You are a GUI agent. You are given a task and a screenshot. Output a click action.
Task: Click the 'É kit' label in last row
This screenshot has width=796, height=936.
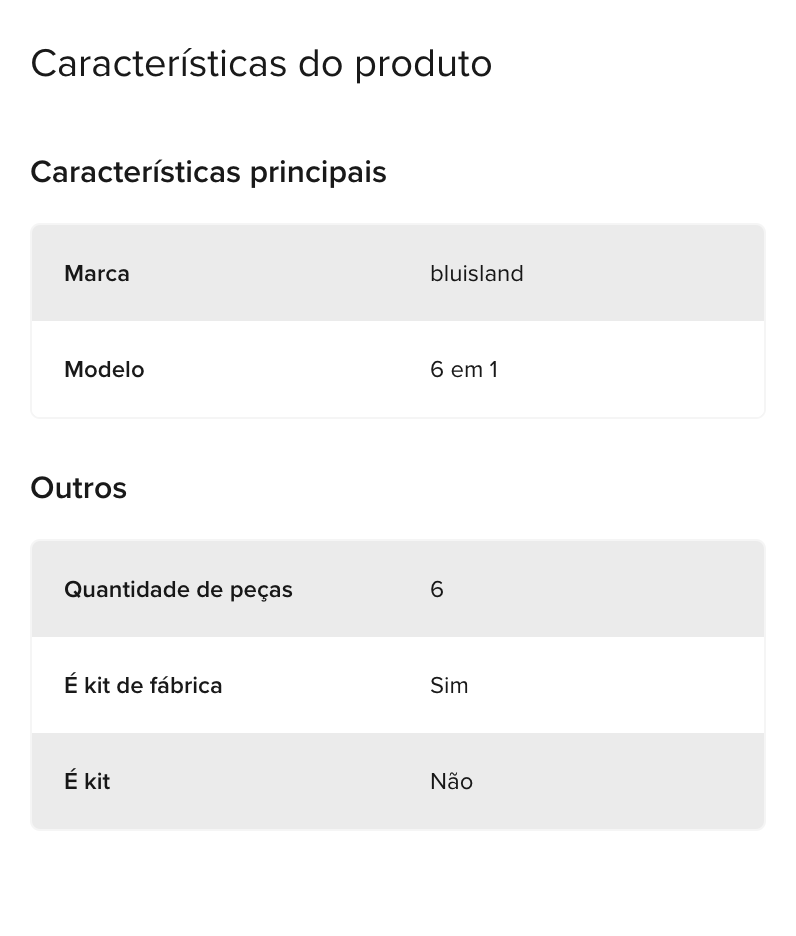point(87,781)
